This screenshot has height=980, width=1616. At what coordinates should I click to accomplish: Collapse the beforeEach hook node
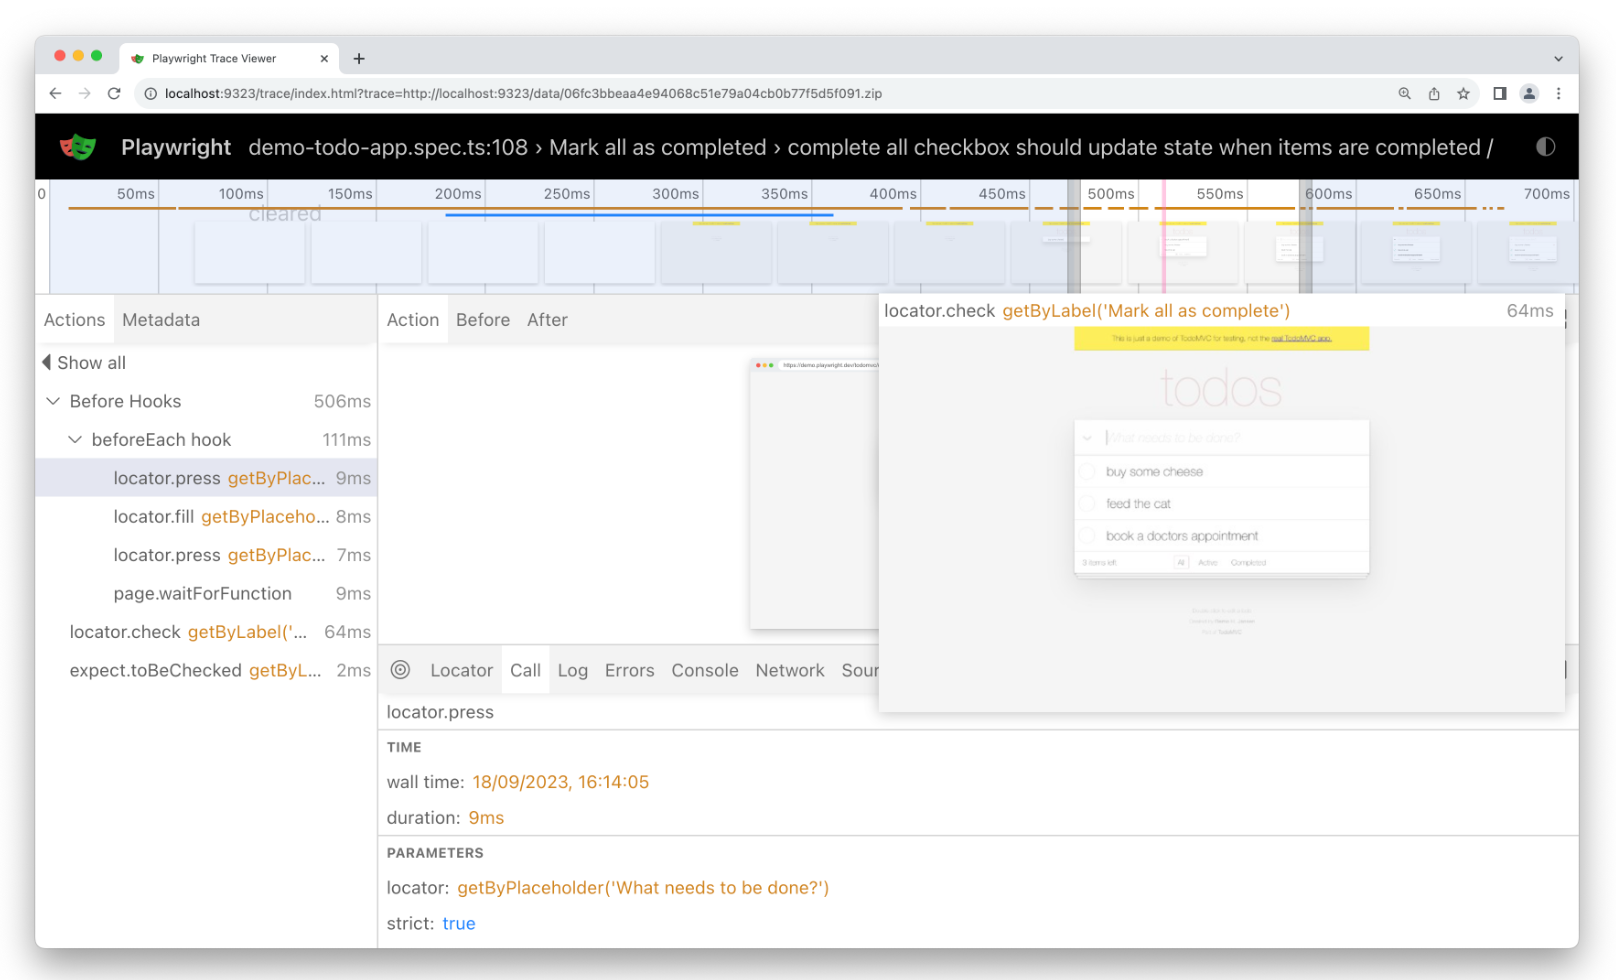click(75, 440)
